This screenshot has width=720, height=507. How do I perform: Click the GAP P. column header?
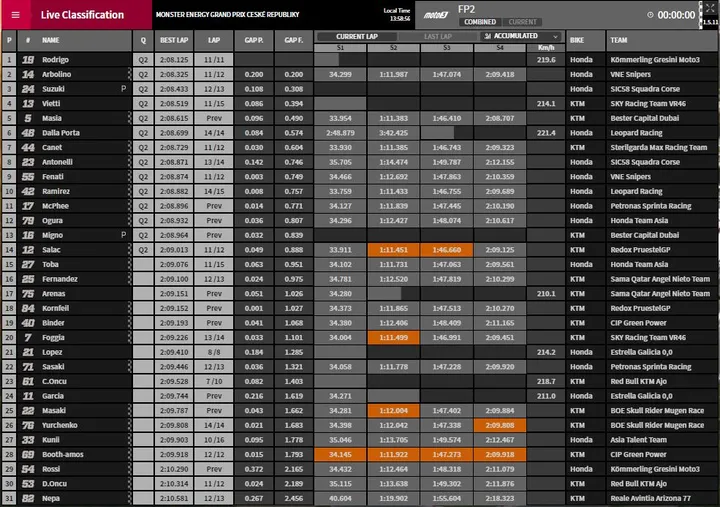tap(254, 40)
